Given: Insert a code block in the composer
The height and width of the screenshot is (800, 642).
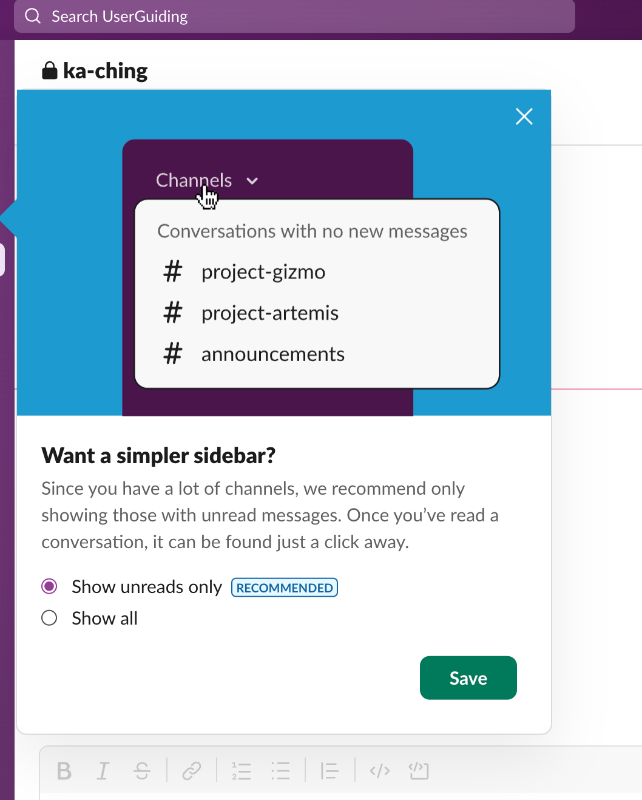Looking at the screenshot, I should pos(418,770).
